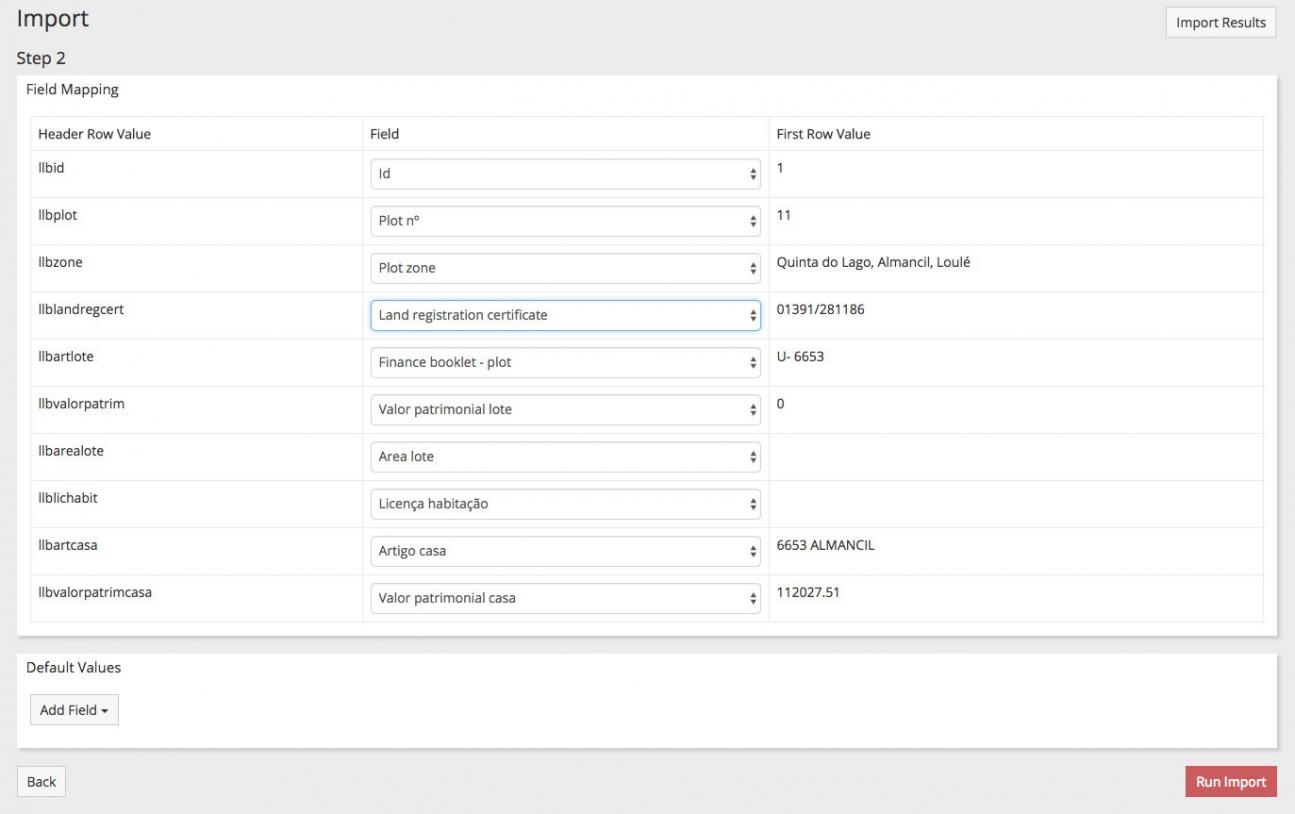Click the 112027.51 first row value

tap(809, 592)
